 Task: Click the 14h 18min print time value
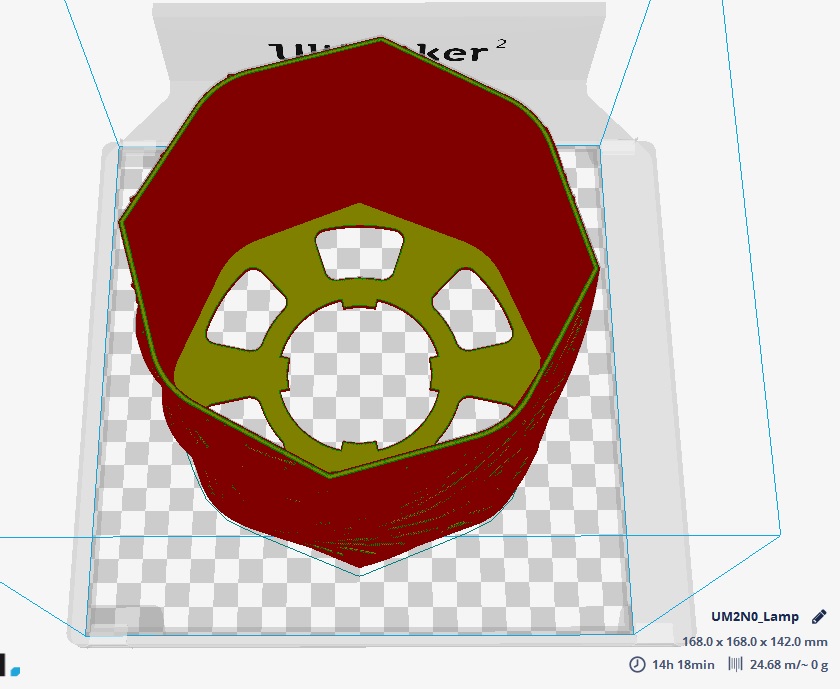(x=683, y=665)
